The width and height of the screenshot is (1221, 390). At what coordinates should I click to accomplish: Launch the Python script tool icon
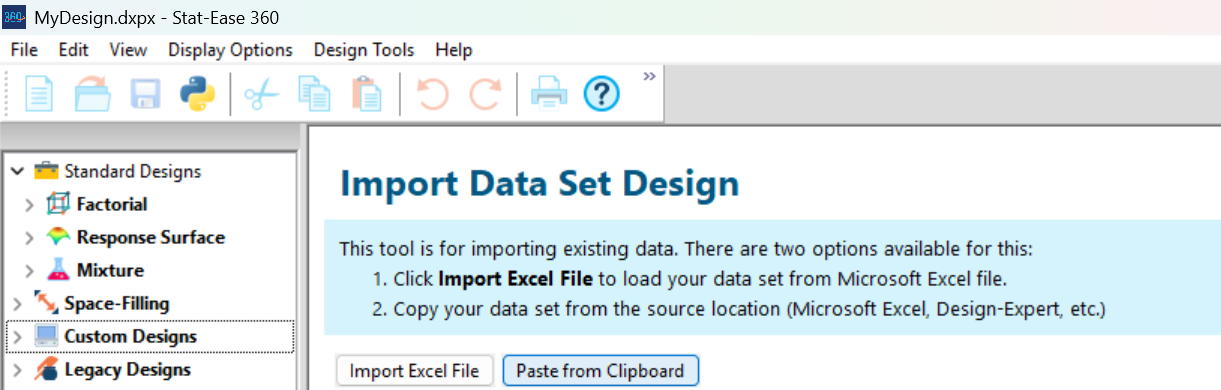(198, 95)
